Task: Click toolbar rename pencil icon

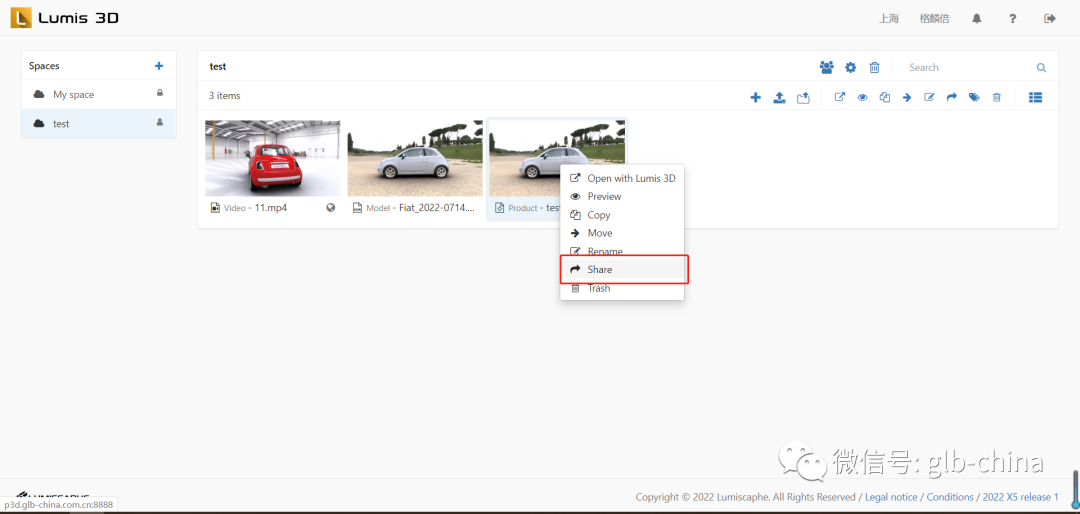Action: tap(929, 98)
